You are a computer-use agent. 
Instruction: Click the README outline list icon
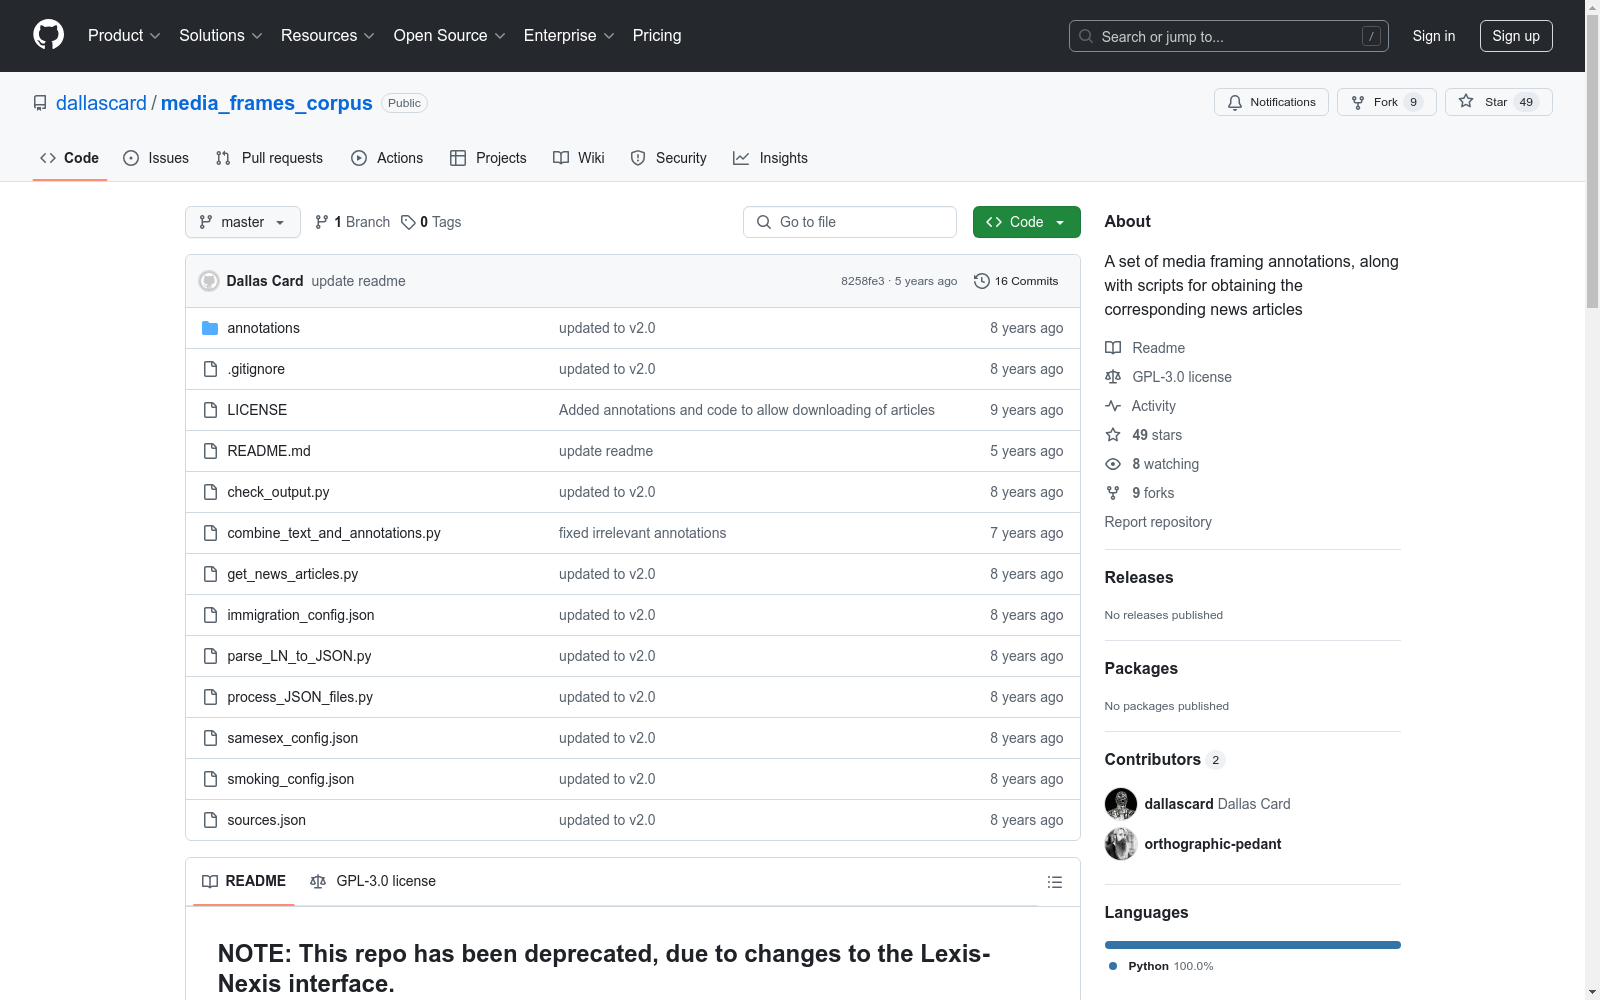pos(1054,882)
